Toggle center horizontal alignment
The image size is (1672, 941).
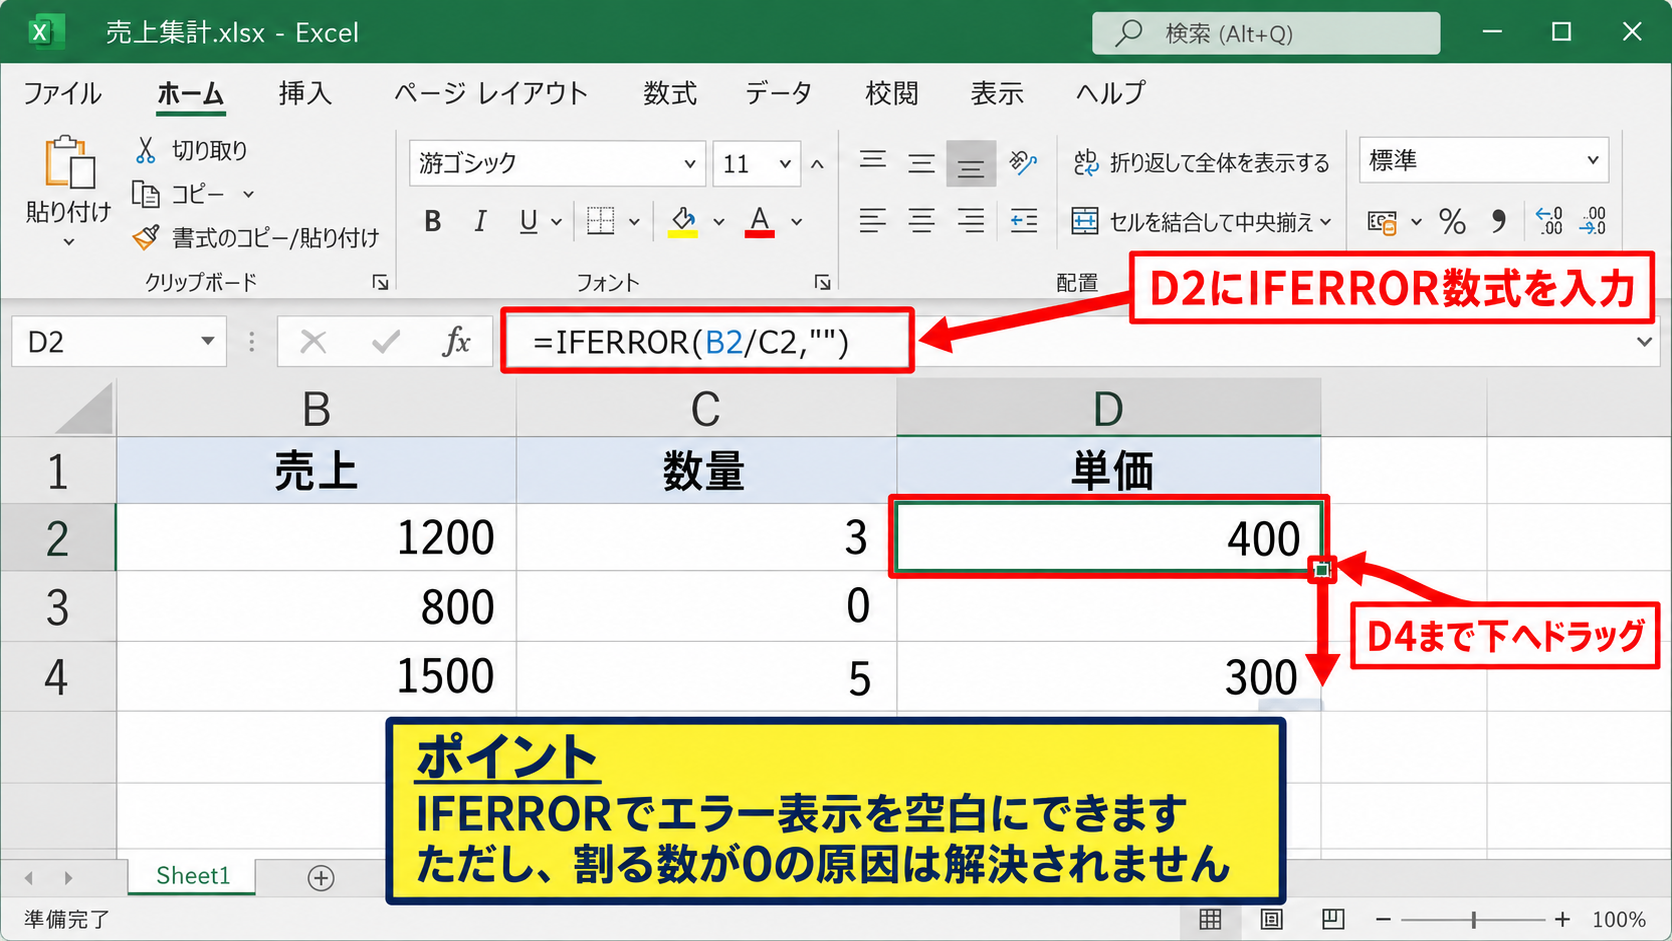(921, 221)
